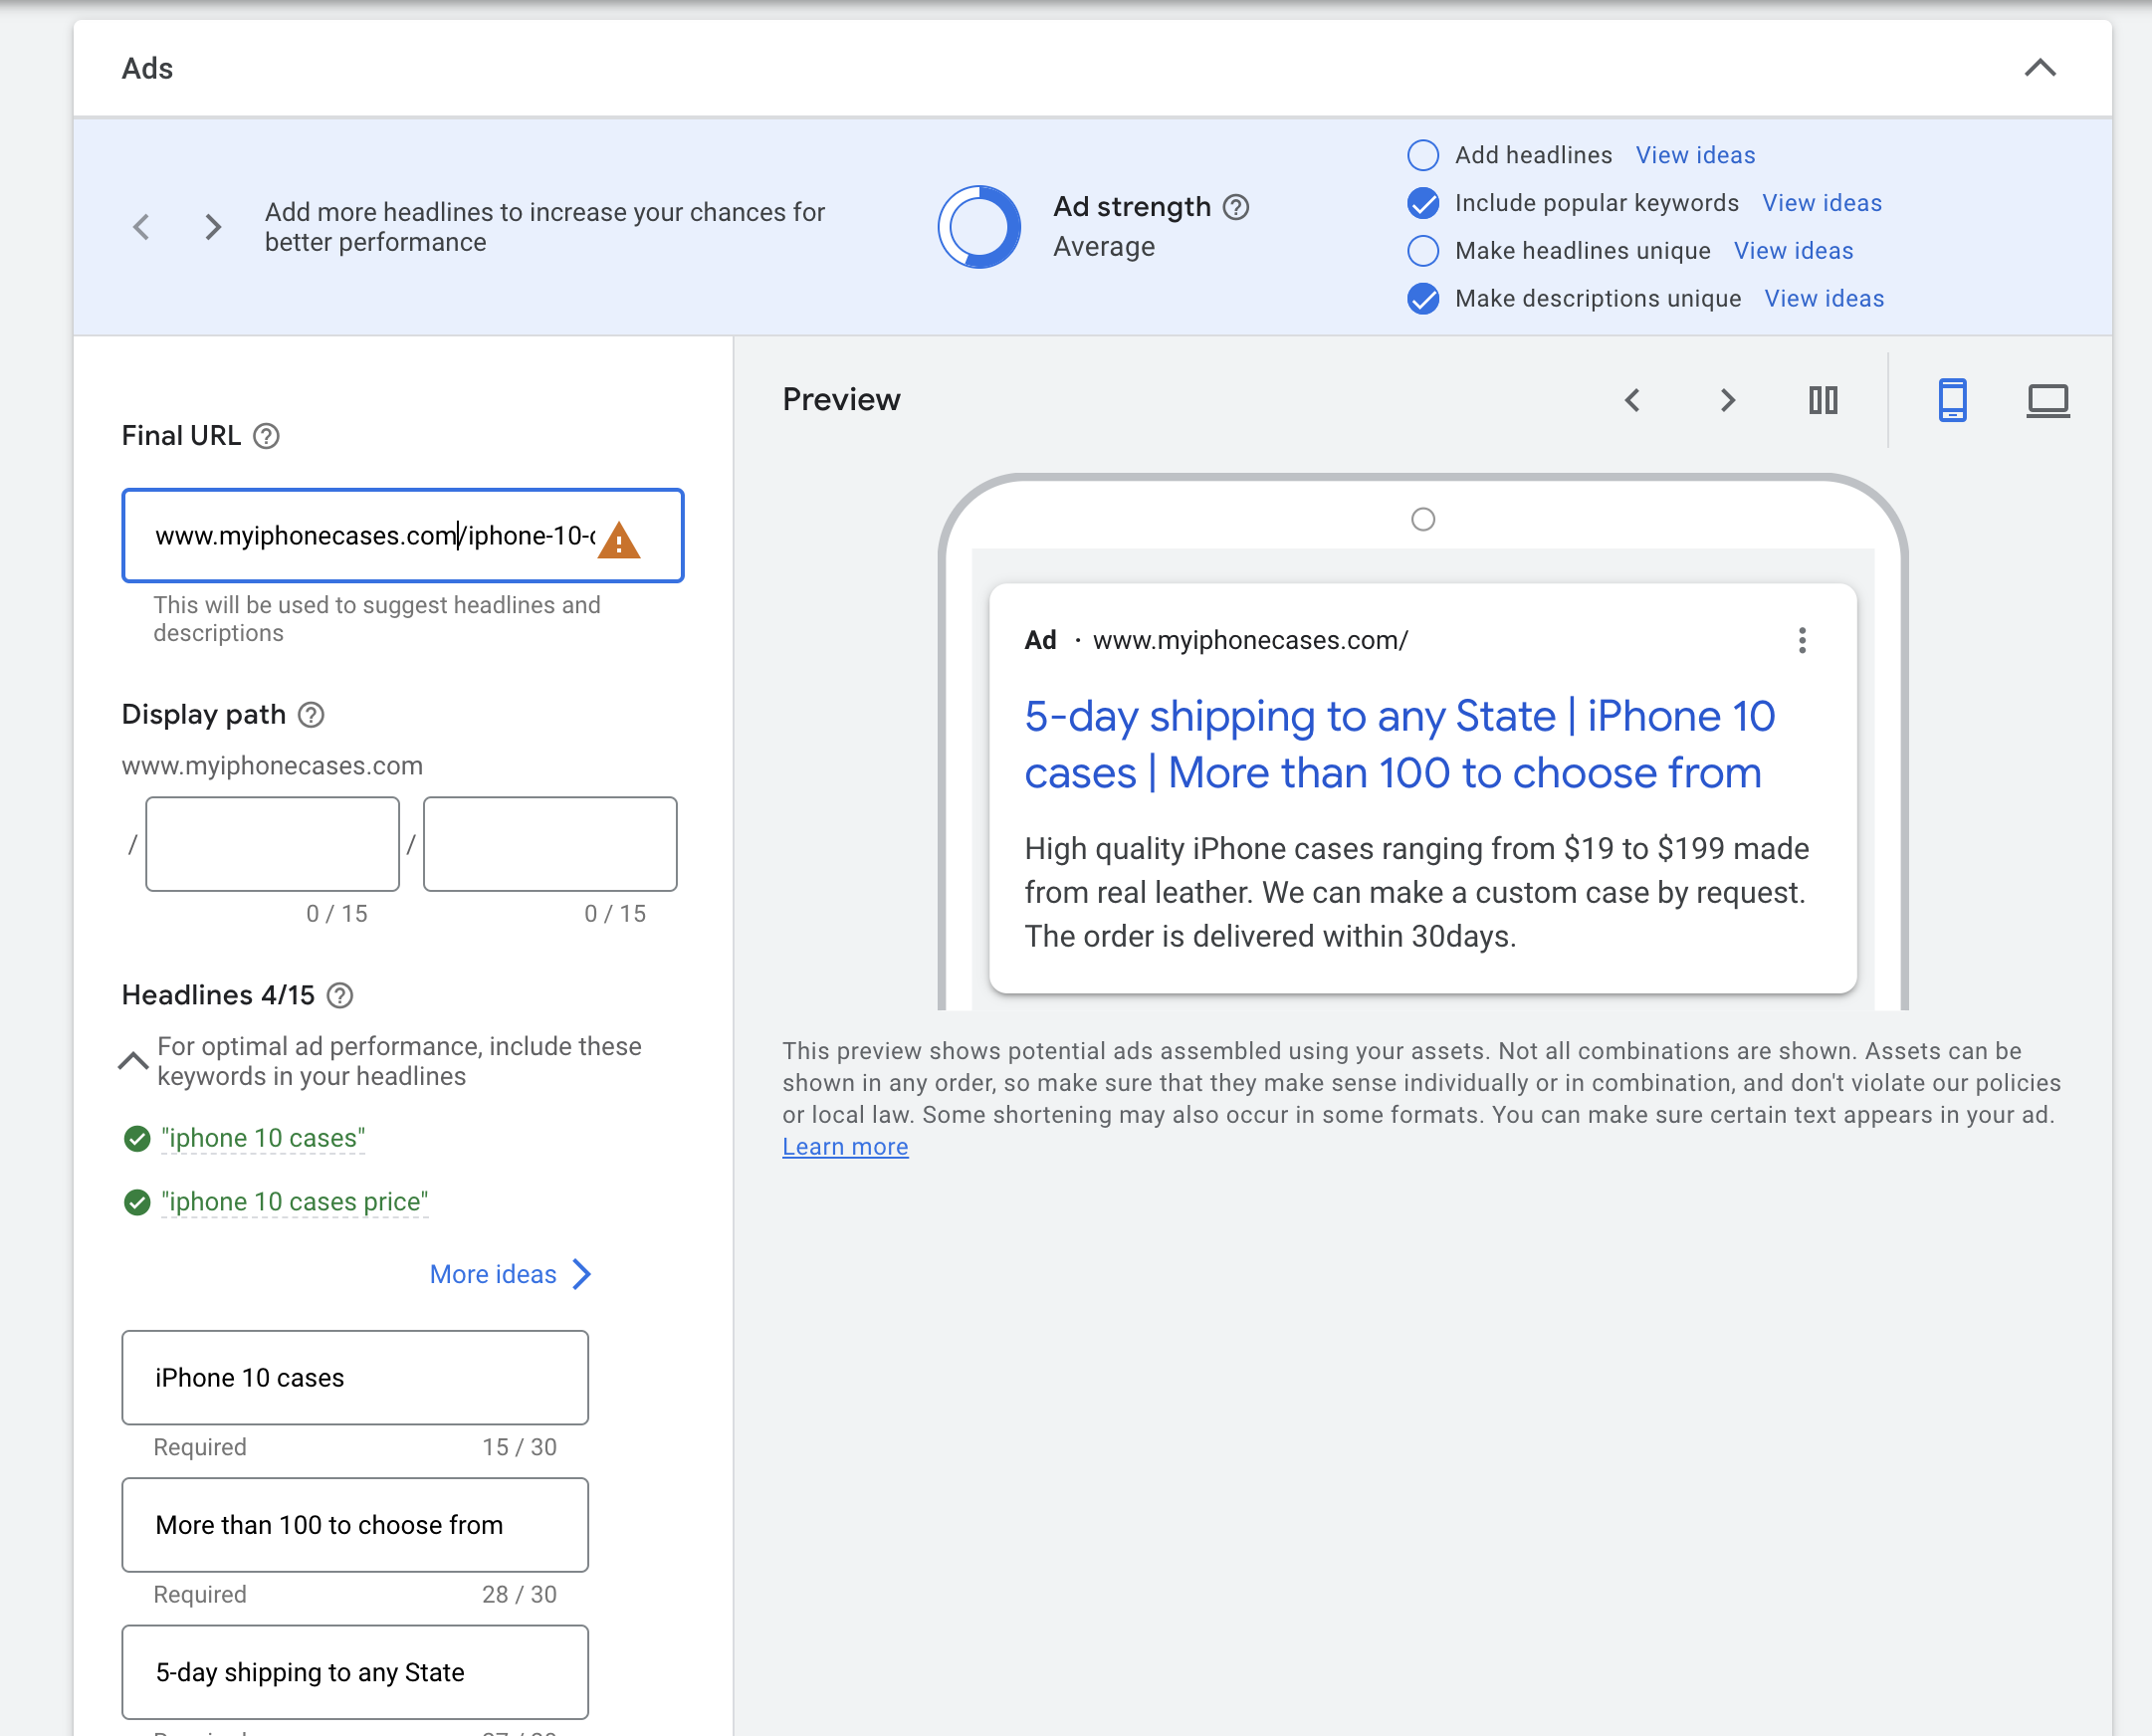The width and height of the screenshot is (2152, 1736).
Task: View ideas for Make headlines unique
Action: point(1793,251)
